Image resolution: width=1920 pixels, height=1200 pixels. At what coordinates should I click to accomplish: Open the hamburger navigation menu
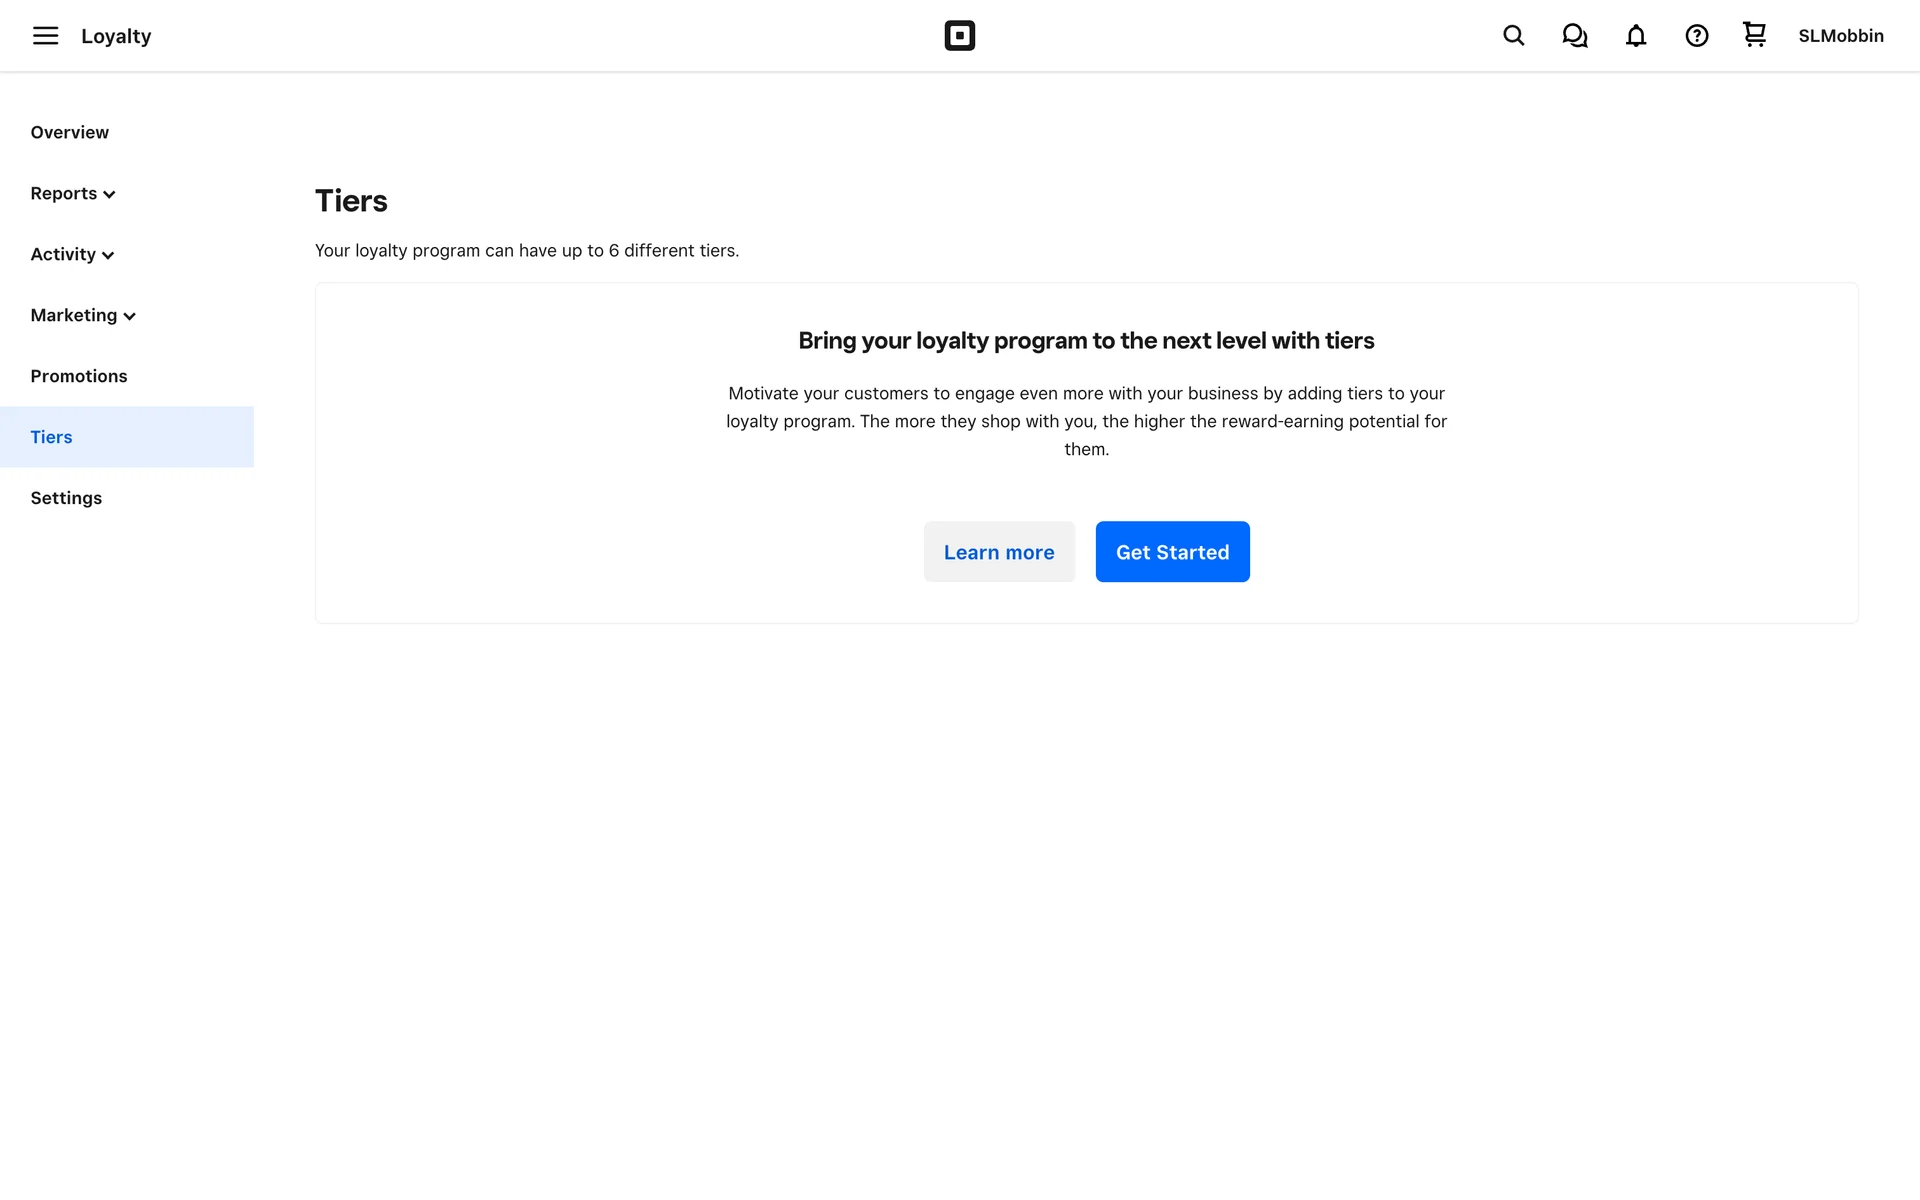[x=45, y=36]
